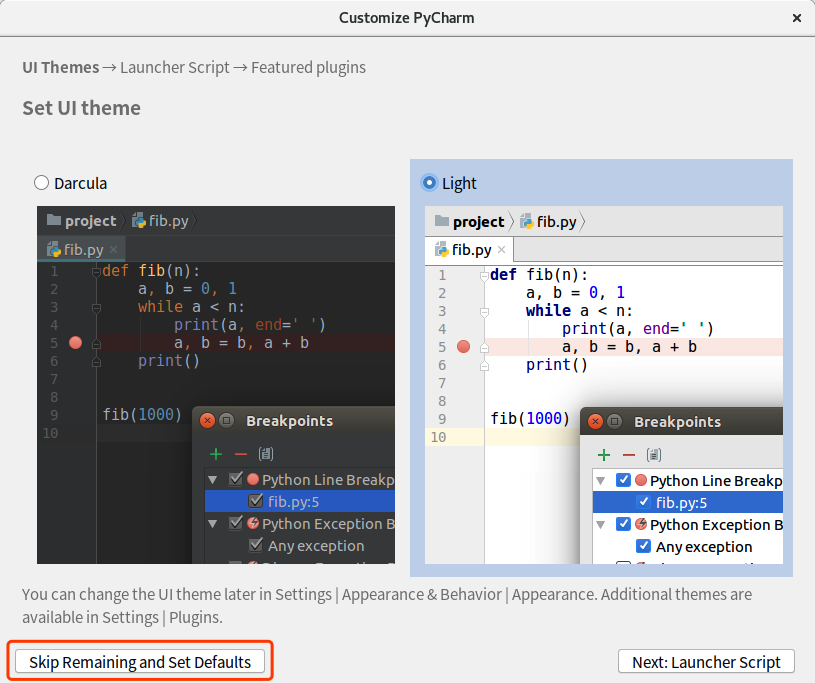Toggle fib.py:5 checkbox in Light preview
Screen dimensions: 815x683
click(643, 502)
